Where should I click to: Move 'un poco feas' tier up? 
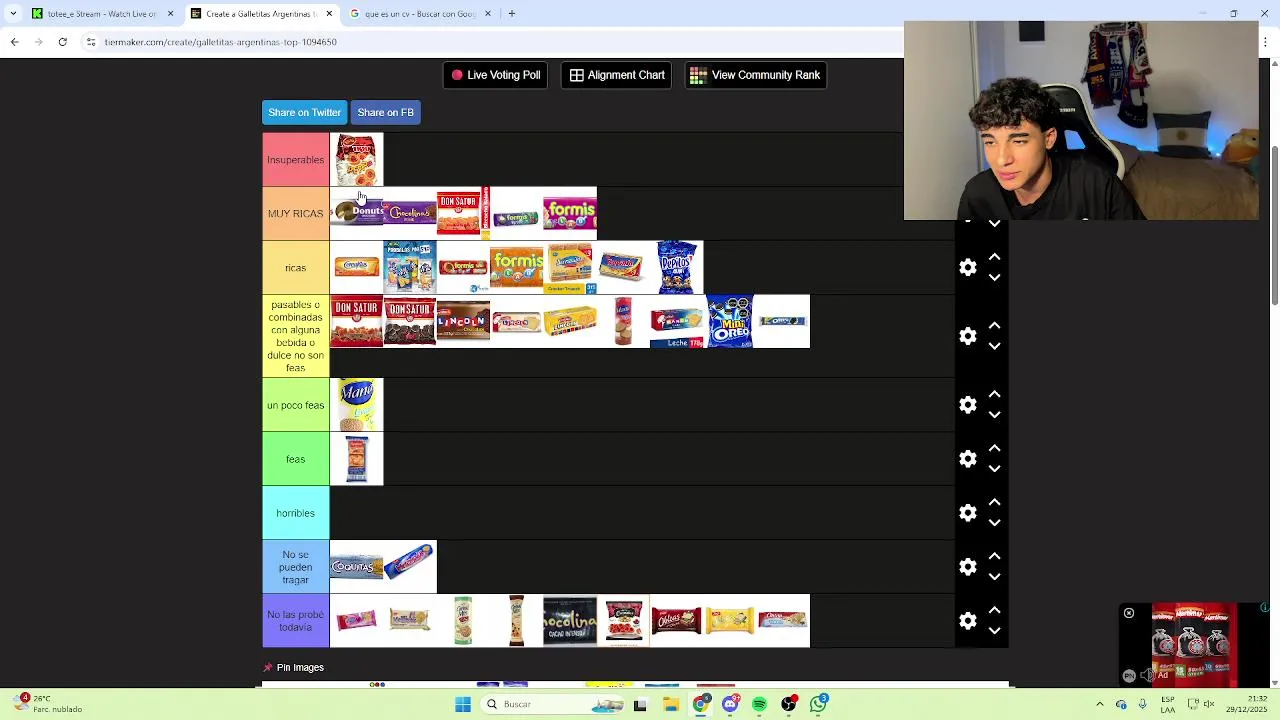pyautogui.click(x=994, y=395)
